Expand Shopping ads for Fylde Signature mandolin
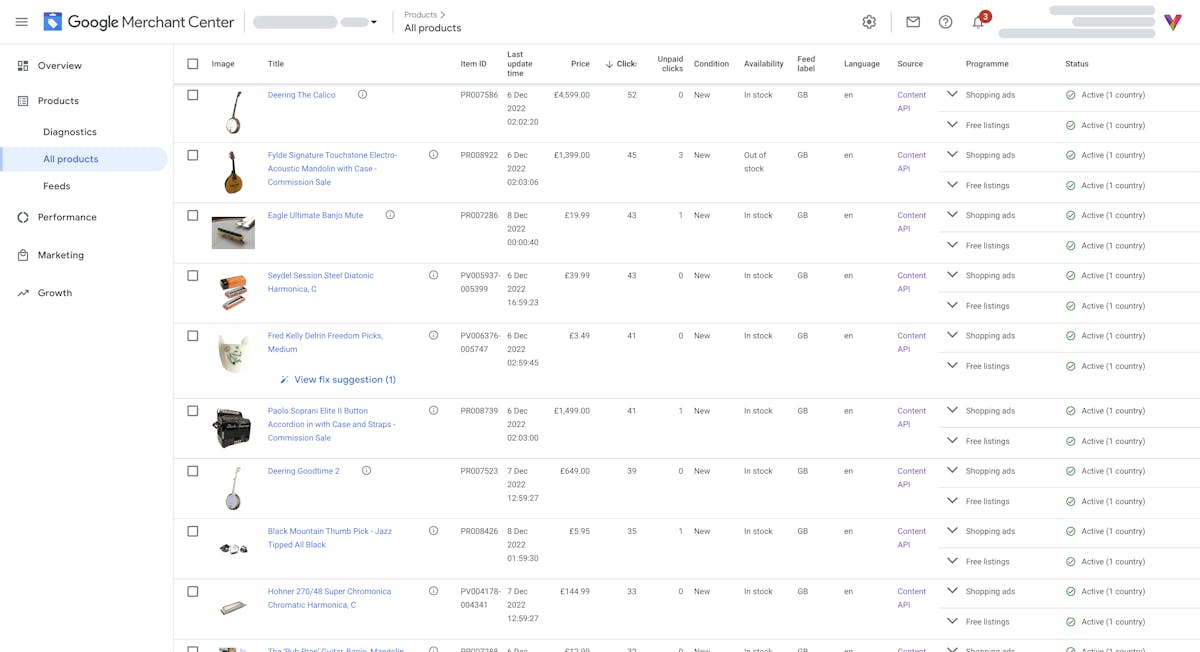1200x652 pixels. pyautogui.click(x=952, y=154)
